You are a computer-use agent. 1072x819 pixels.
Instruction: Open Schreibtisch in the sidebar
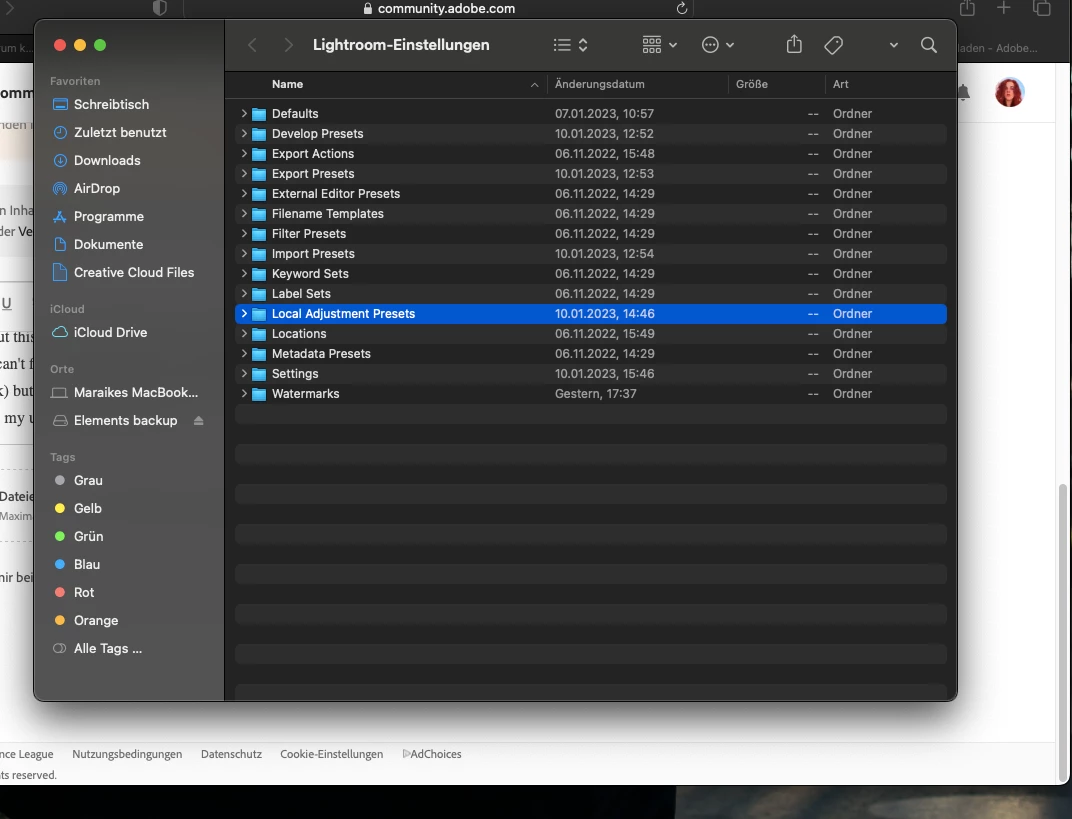(111, 105)
